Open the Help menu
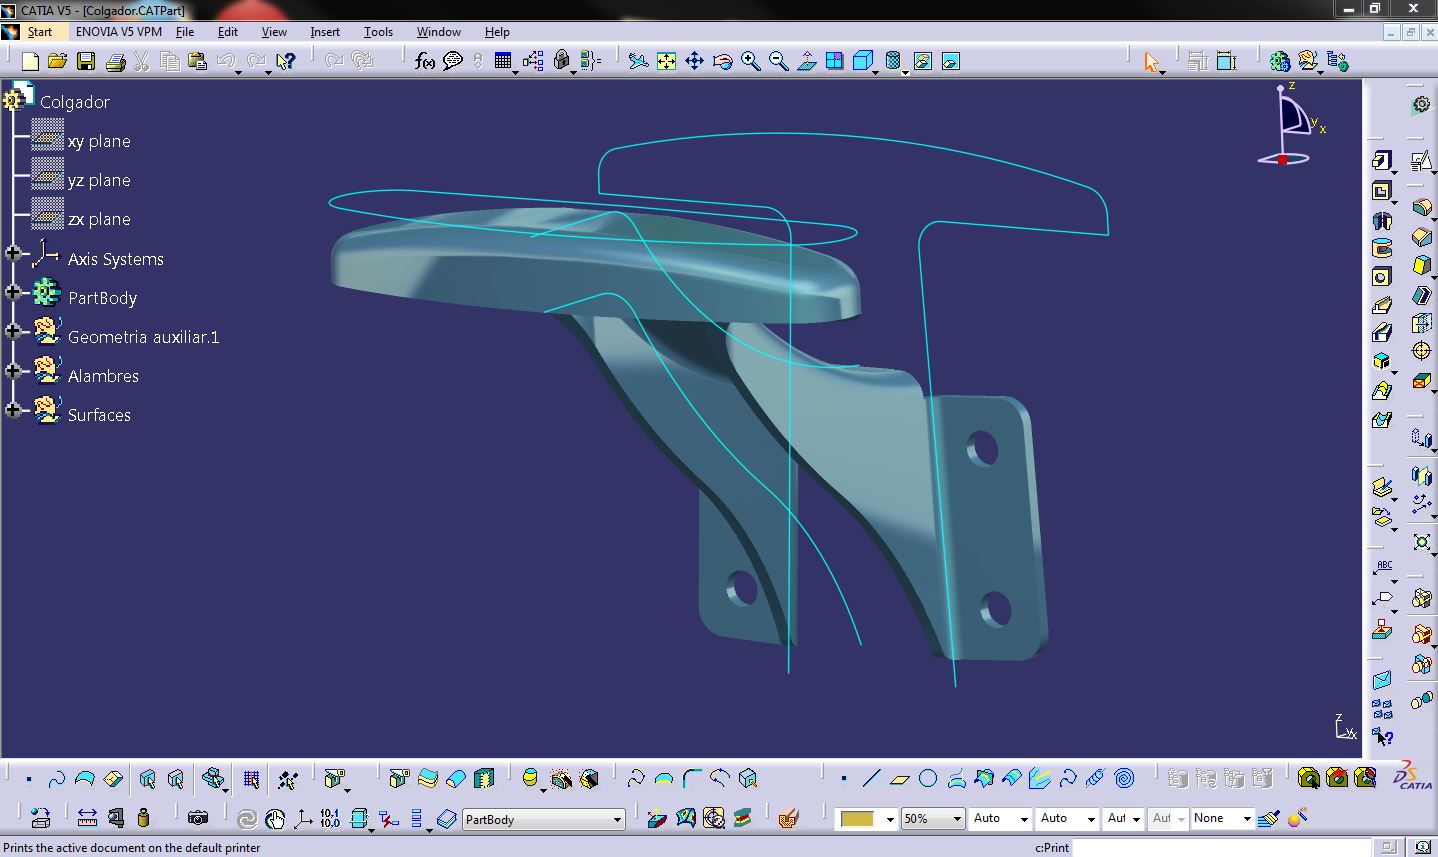This screenshot has height=857, width=1438. coord(497,31)
